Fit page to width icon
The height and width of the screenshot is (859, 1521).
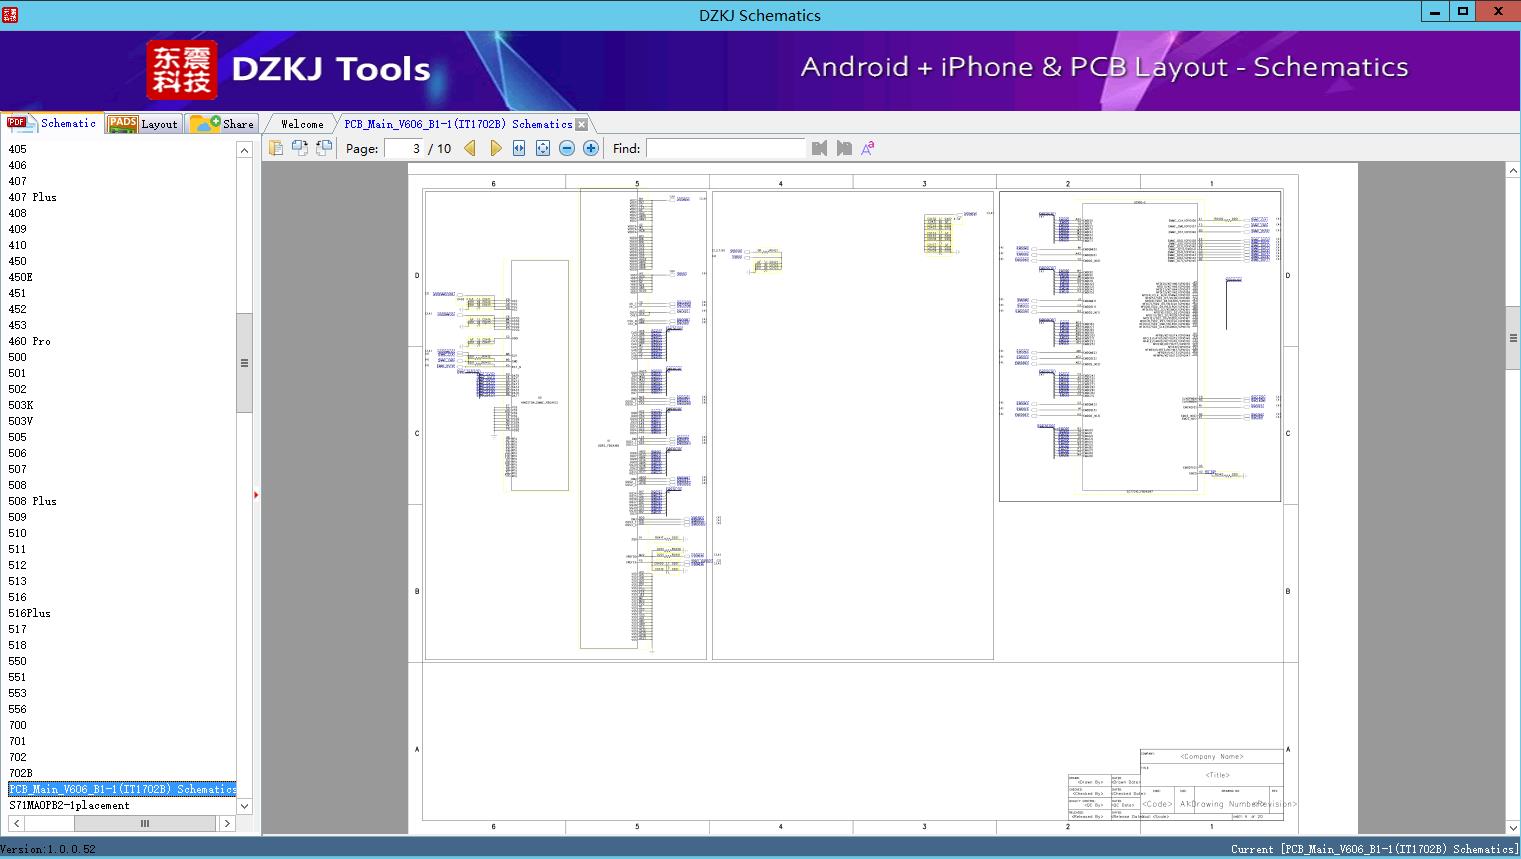tap(519, 148)
